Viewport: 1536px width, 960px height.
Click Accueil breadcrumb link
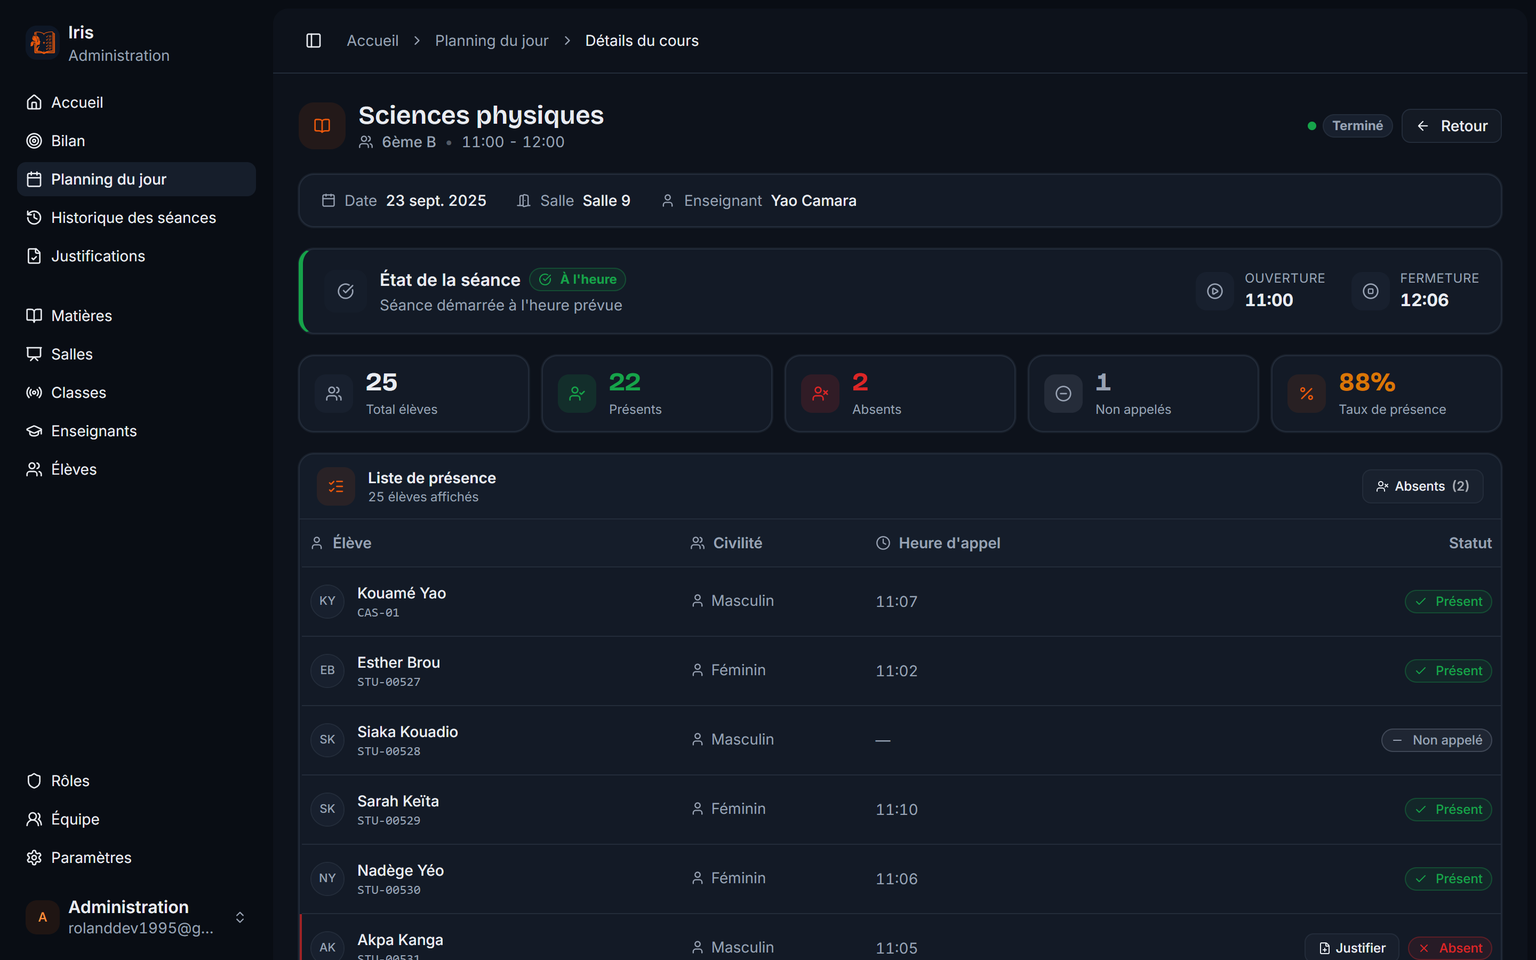click(372, 41)
